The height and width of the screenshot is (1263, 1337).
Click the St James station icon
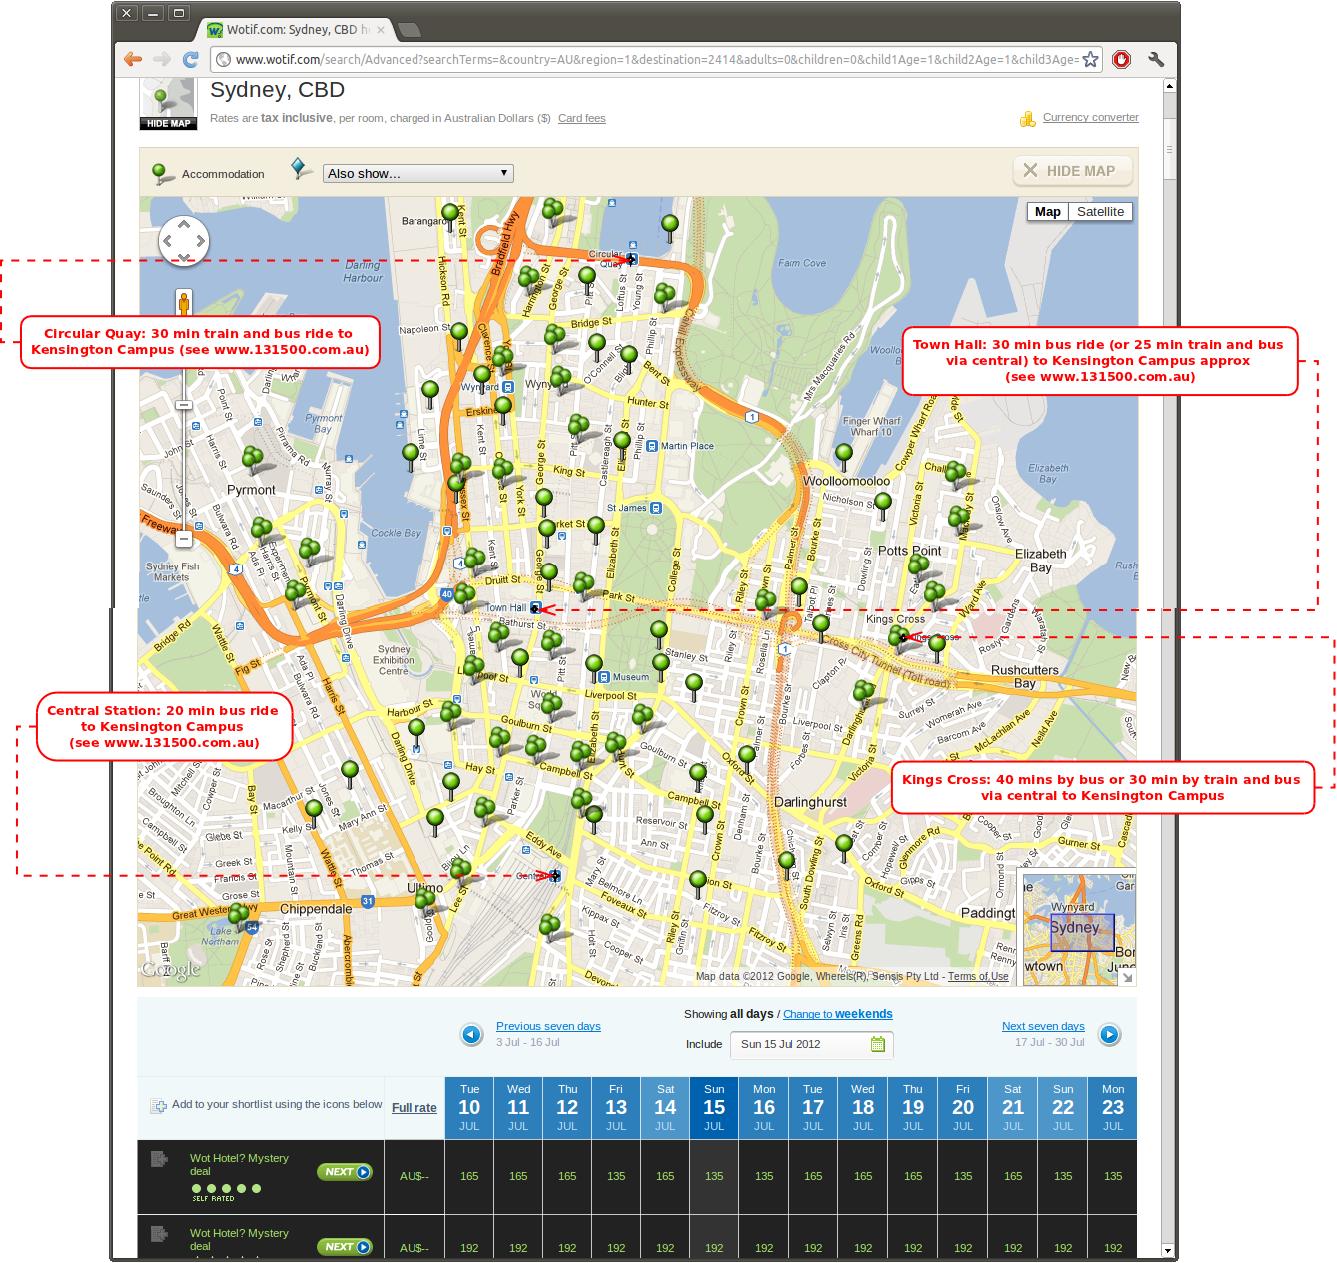[x=656, y=508]
